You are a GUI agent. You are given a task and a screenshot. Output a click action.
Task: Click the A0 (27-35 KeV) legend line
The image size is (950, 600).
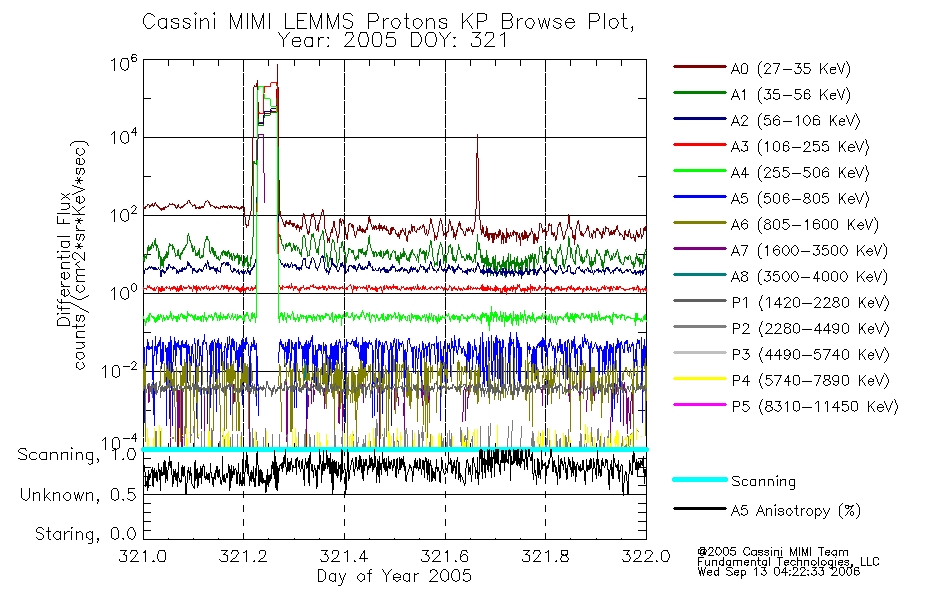pos(700,67)
